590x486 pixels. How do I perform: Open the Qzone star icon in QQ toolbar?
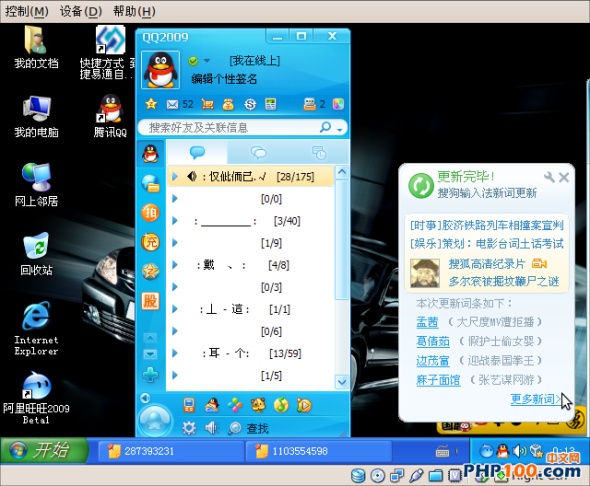(x=151, y=104)
